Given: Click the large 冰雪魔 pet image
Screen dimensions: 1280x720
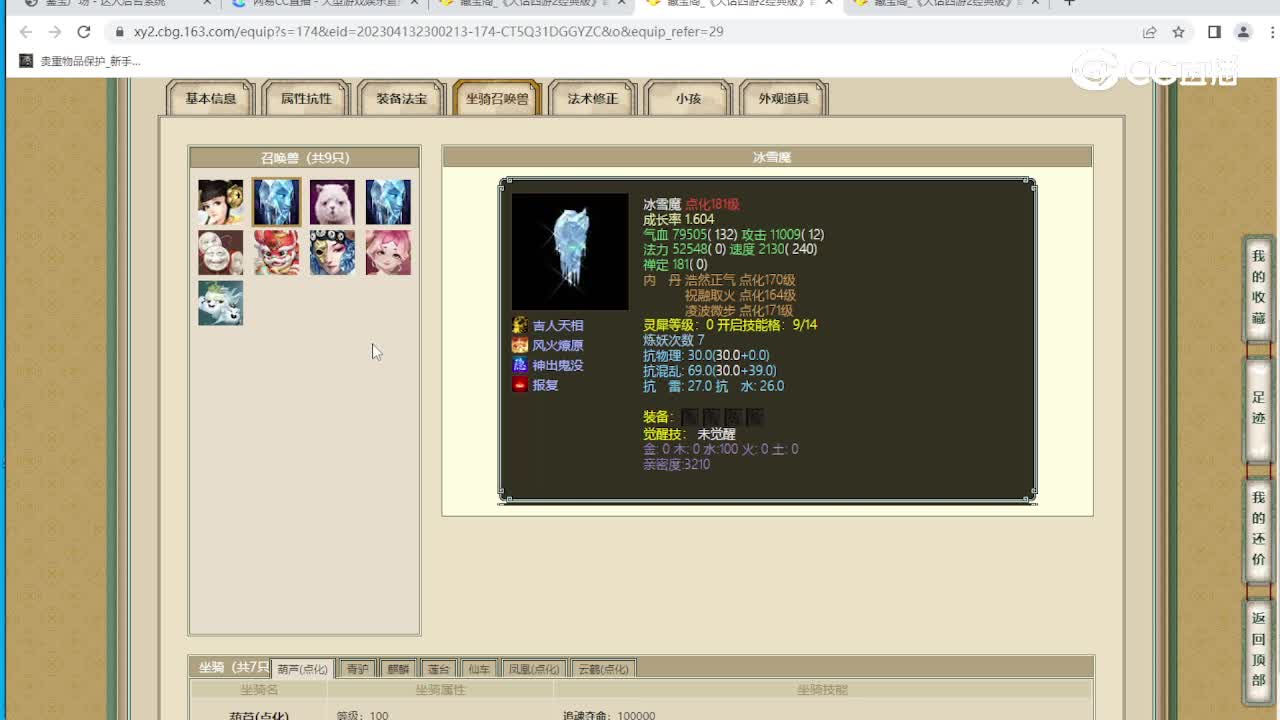Looking at the screenshot, I should [570, 251].
